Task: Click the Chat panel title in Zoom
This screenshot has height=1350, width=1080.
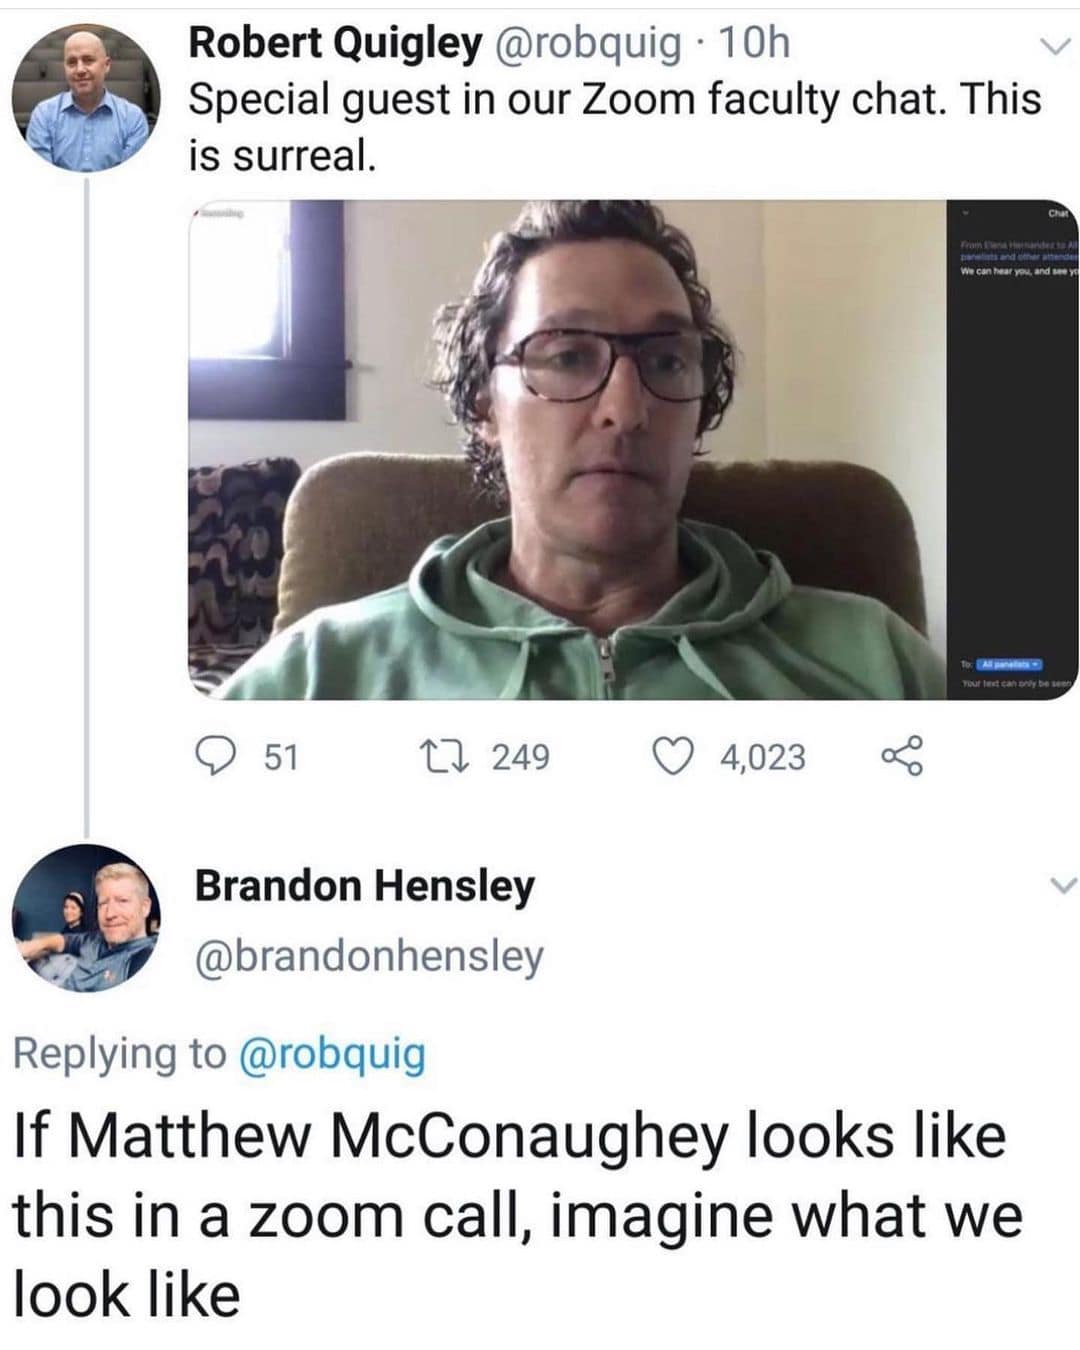Action: point(1058,213)
